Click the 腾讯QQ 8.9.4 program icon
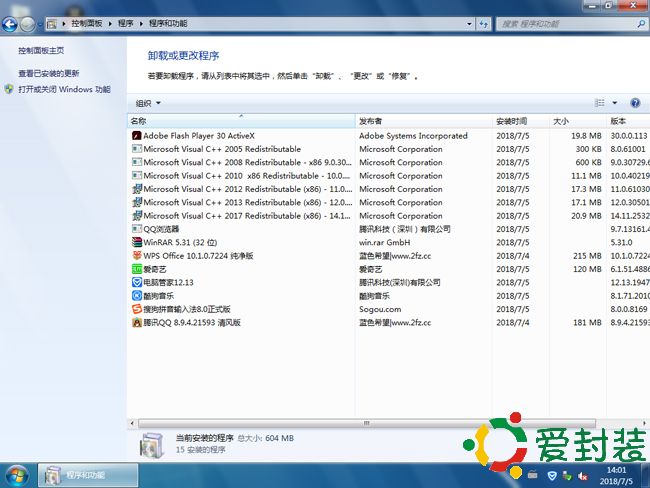The width and height of the screenshot is (650, 488). tap(136, 322)
